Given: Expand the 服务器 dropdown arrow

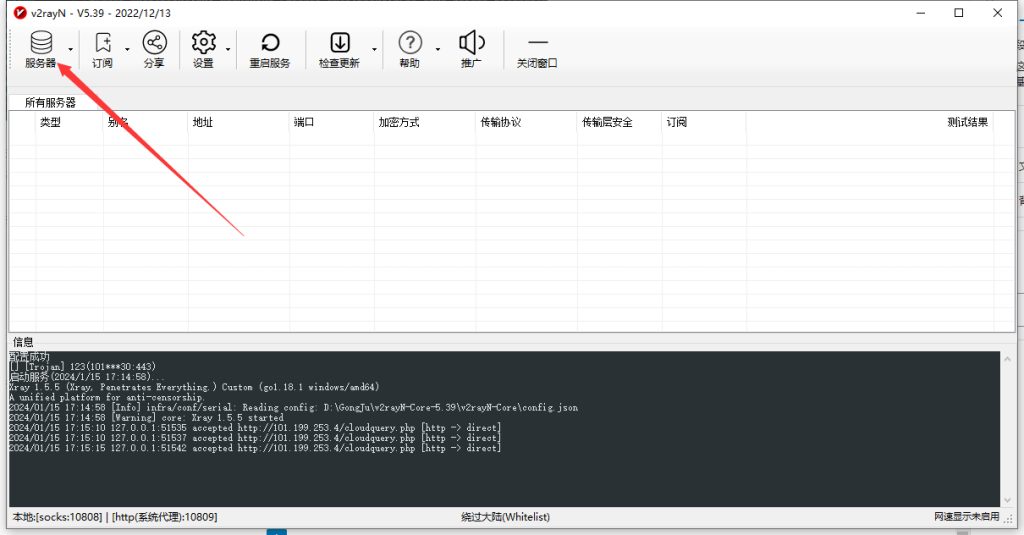Looking at the screenshot, I should pyautogui.click(x=71, y=50).
